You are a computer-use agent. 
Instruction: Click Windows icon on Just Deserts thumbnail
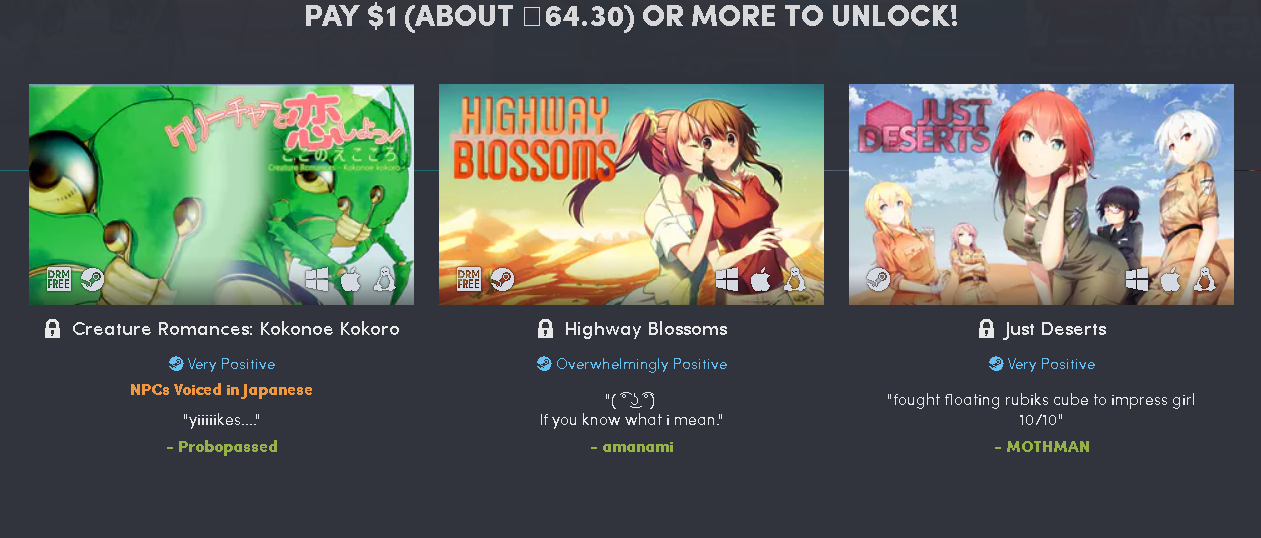1137,279
